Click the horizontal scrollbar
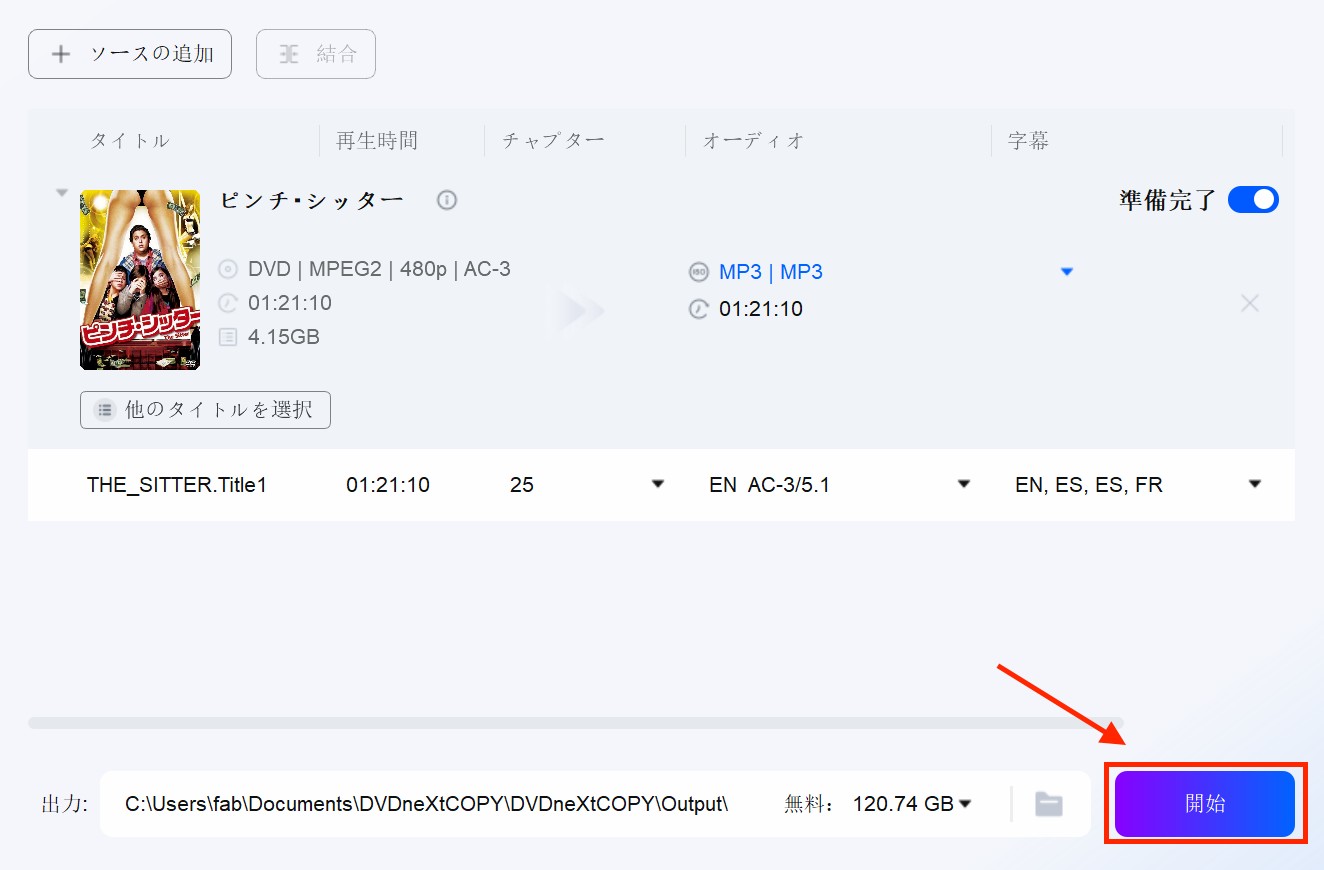 576,722
